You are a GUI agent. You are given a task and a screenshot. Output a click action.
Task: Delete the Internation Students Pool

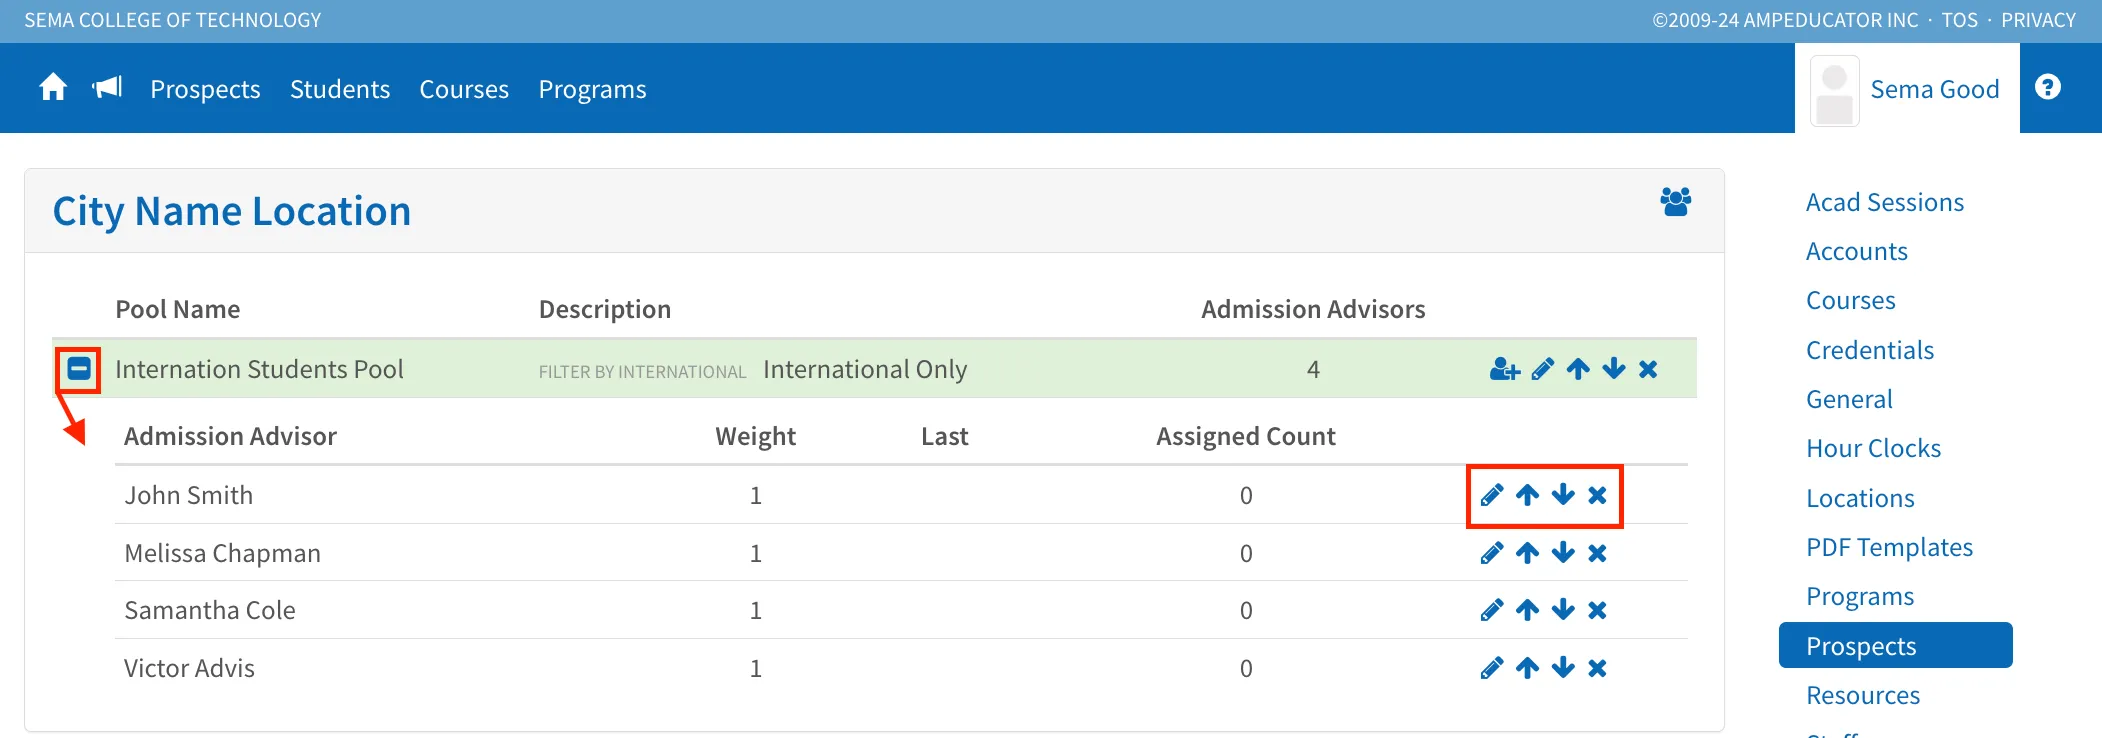click(x=1648, y=370)
